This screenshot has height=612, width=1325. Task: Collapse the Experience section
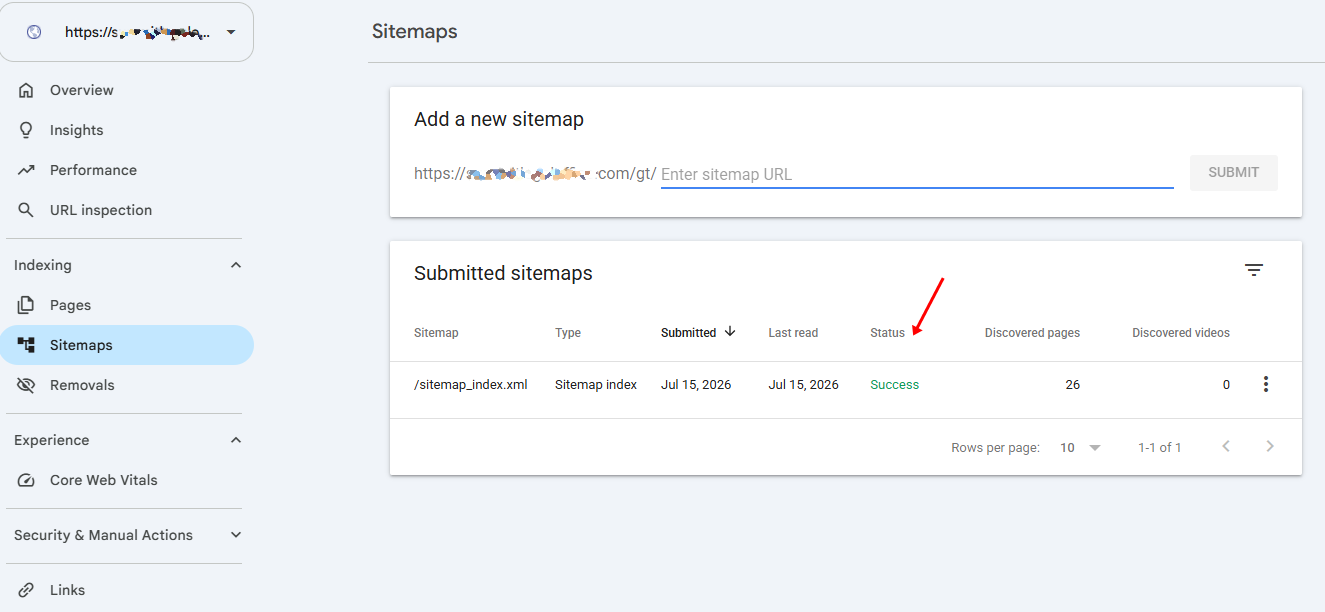(x=236, y=440)
